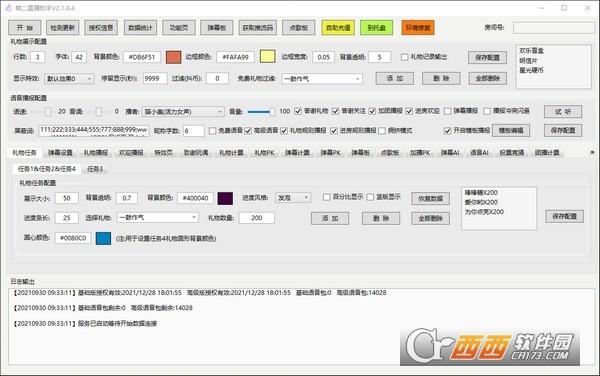Enable the 免费语音 checkbox

[212, 131]
